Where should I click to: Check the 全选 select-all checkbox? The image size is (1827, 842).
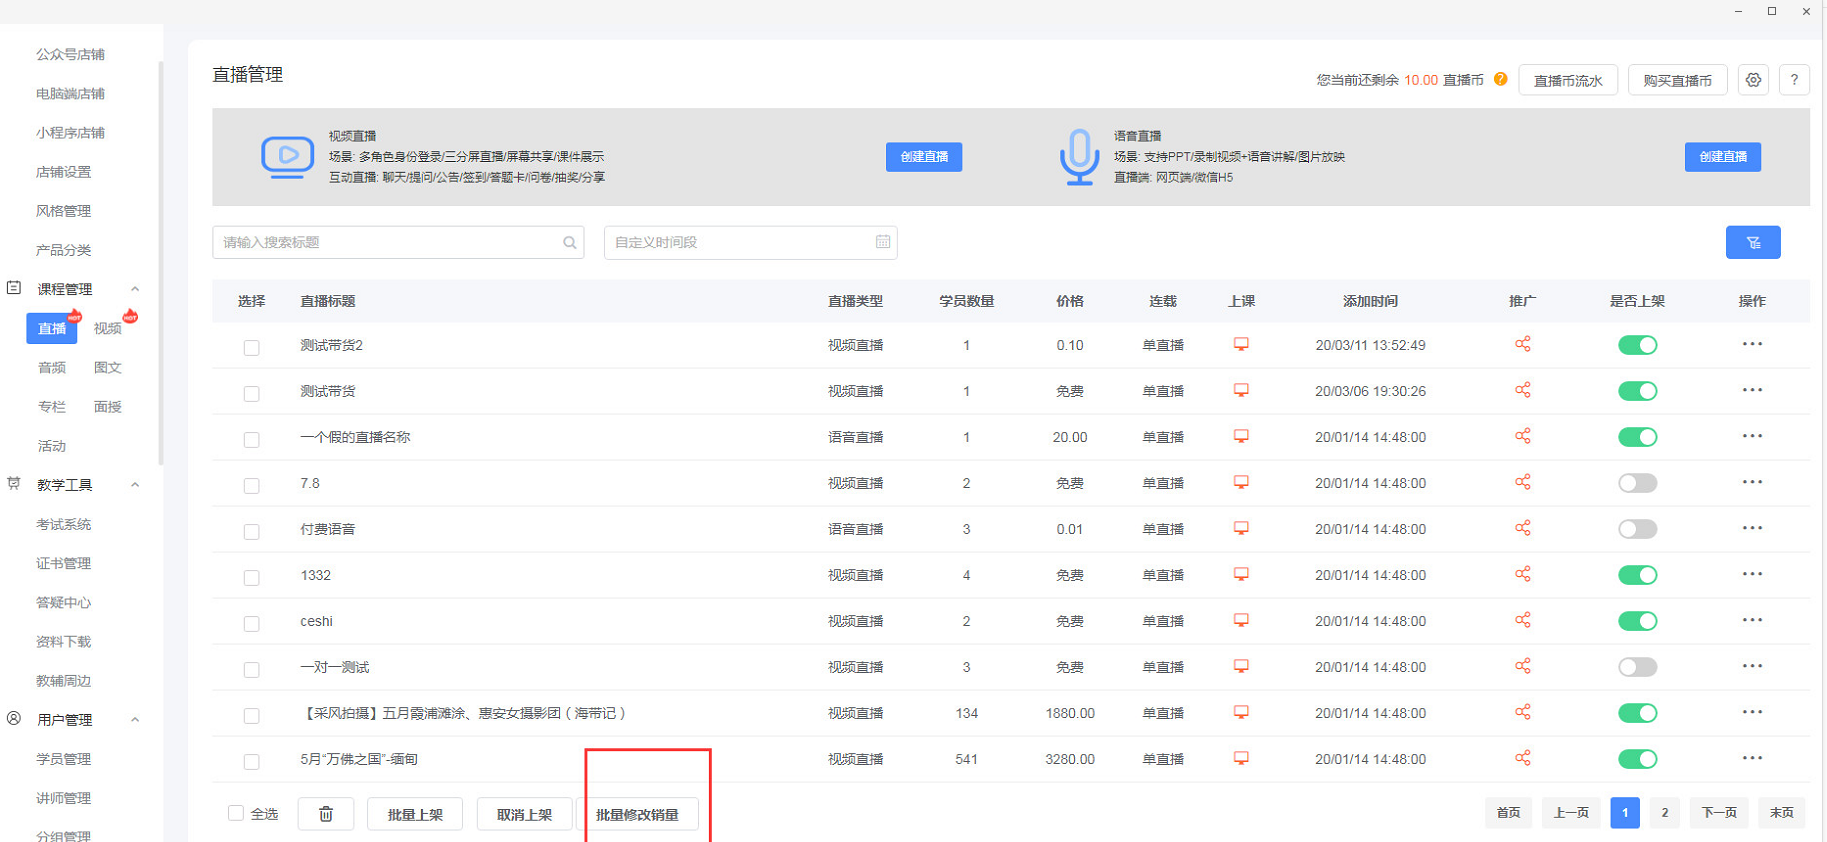point(236,813)
